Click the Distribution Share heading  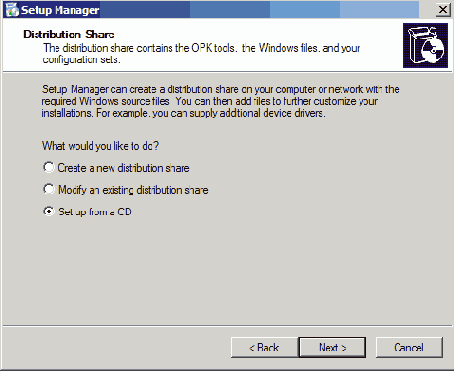[69, 34]
